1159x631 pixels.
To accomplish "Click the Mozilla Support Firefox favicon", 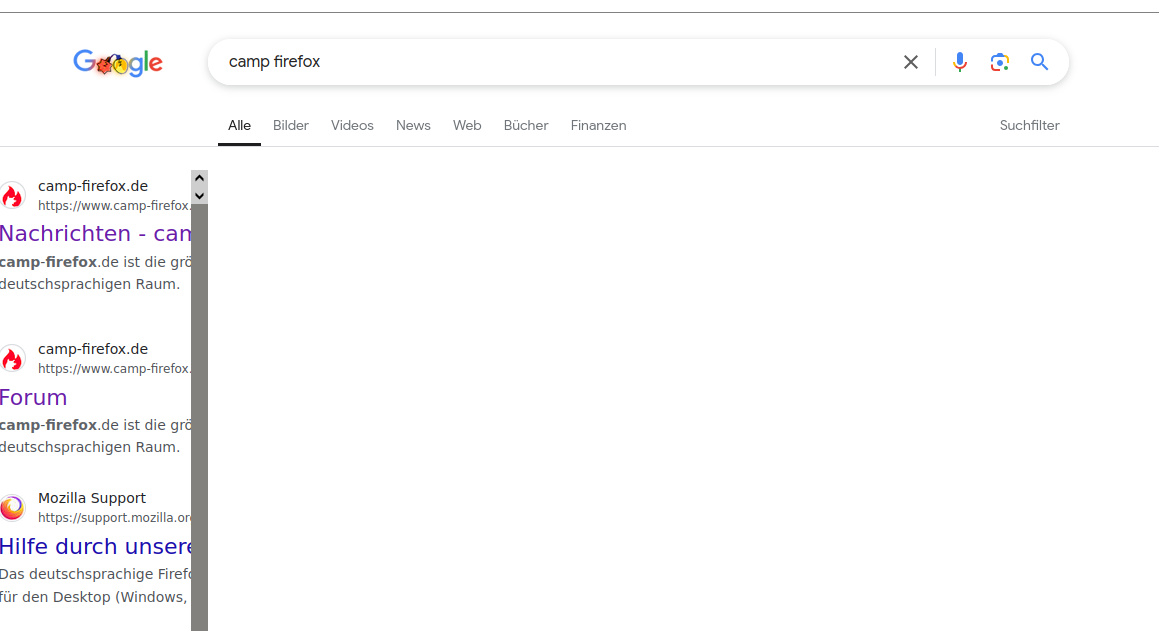I will click(x=12, y=508).
